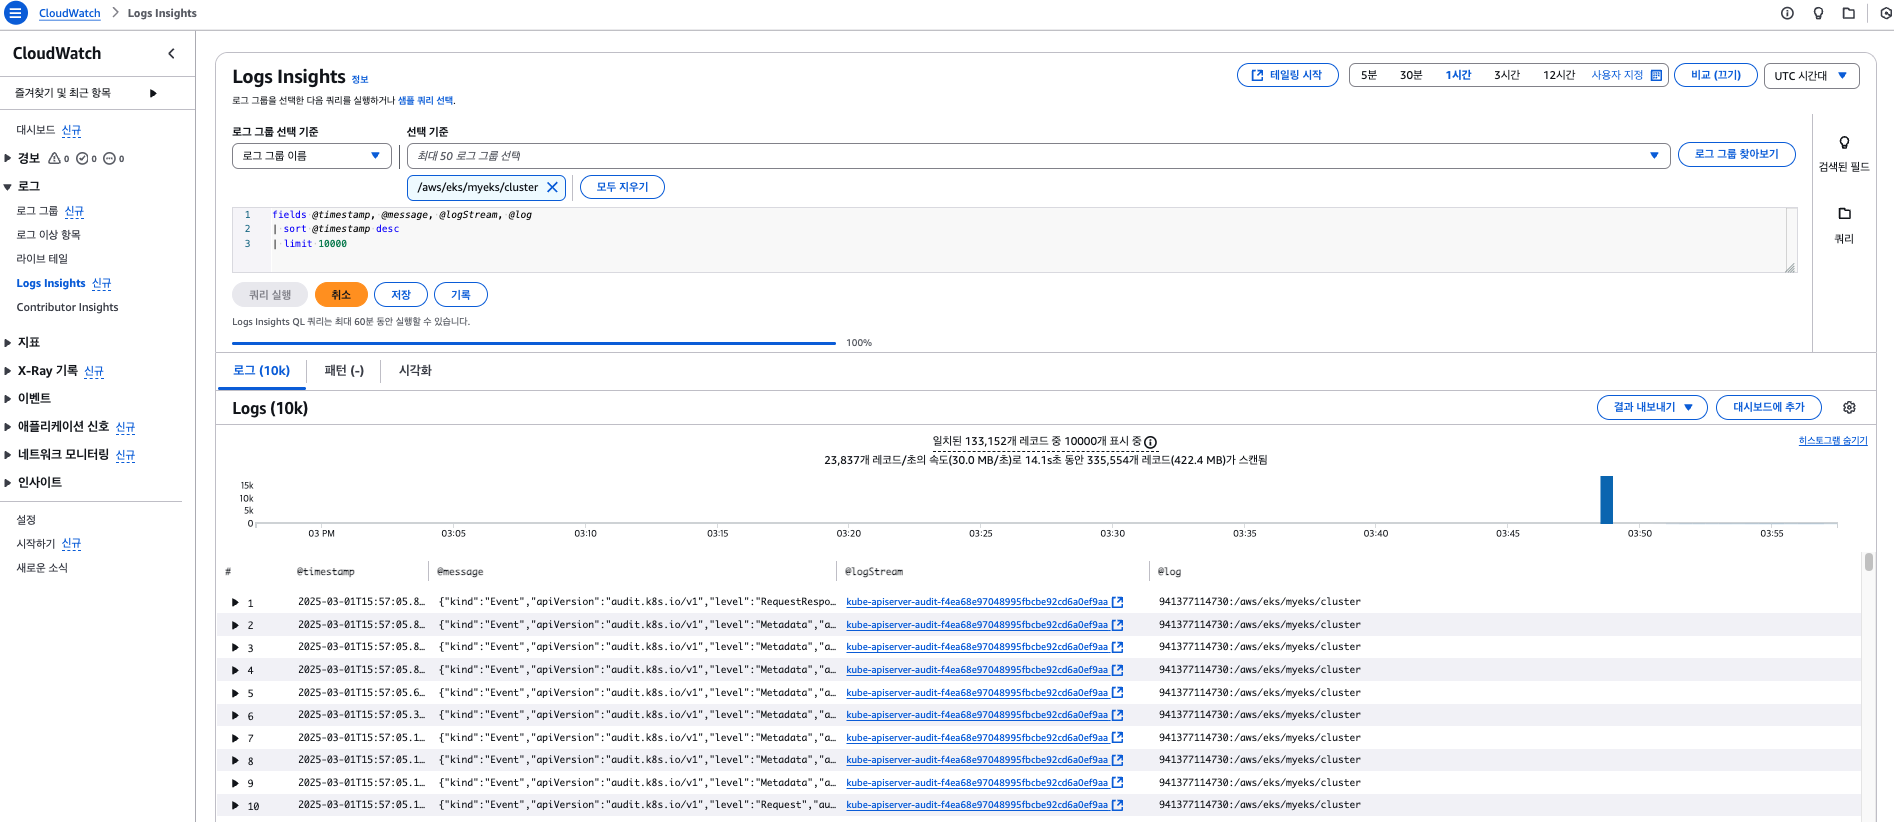
Task: Click the 모두 지우기 clear all button
Action: [x=622, y=187]
